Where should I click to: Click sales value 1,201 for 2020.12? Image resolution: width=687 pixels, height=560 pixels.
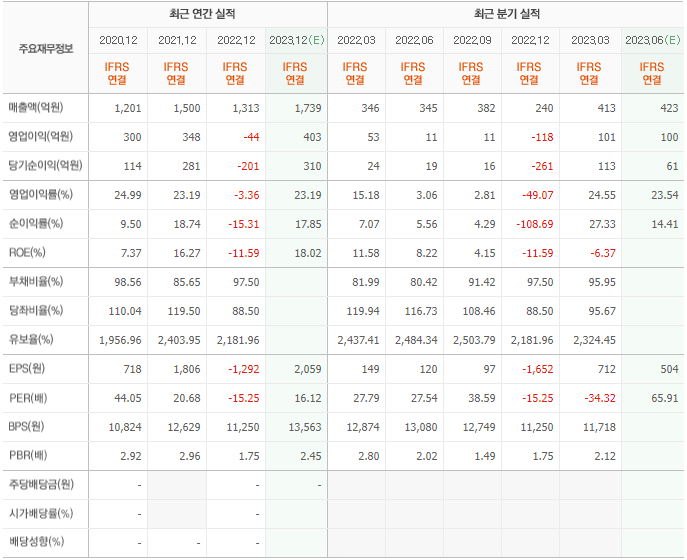[x=128, y=108]
